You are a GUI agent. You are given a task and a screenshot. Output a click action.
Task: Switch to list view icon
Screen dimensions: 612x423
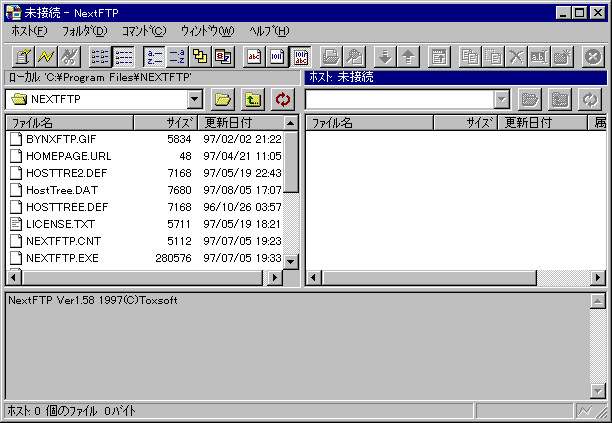(x=100, y=57)
